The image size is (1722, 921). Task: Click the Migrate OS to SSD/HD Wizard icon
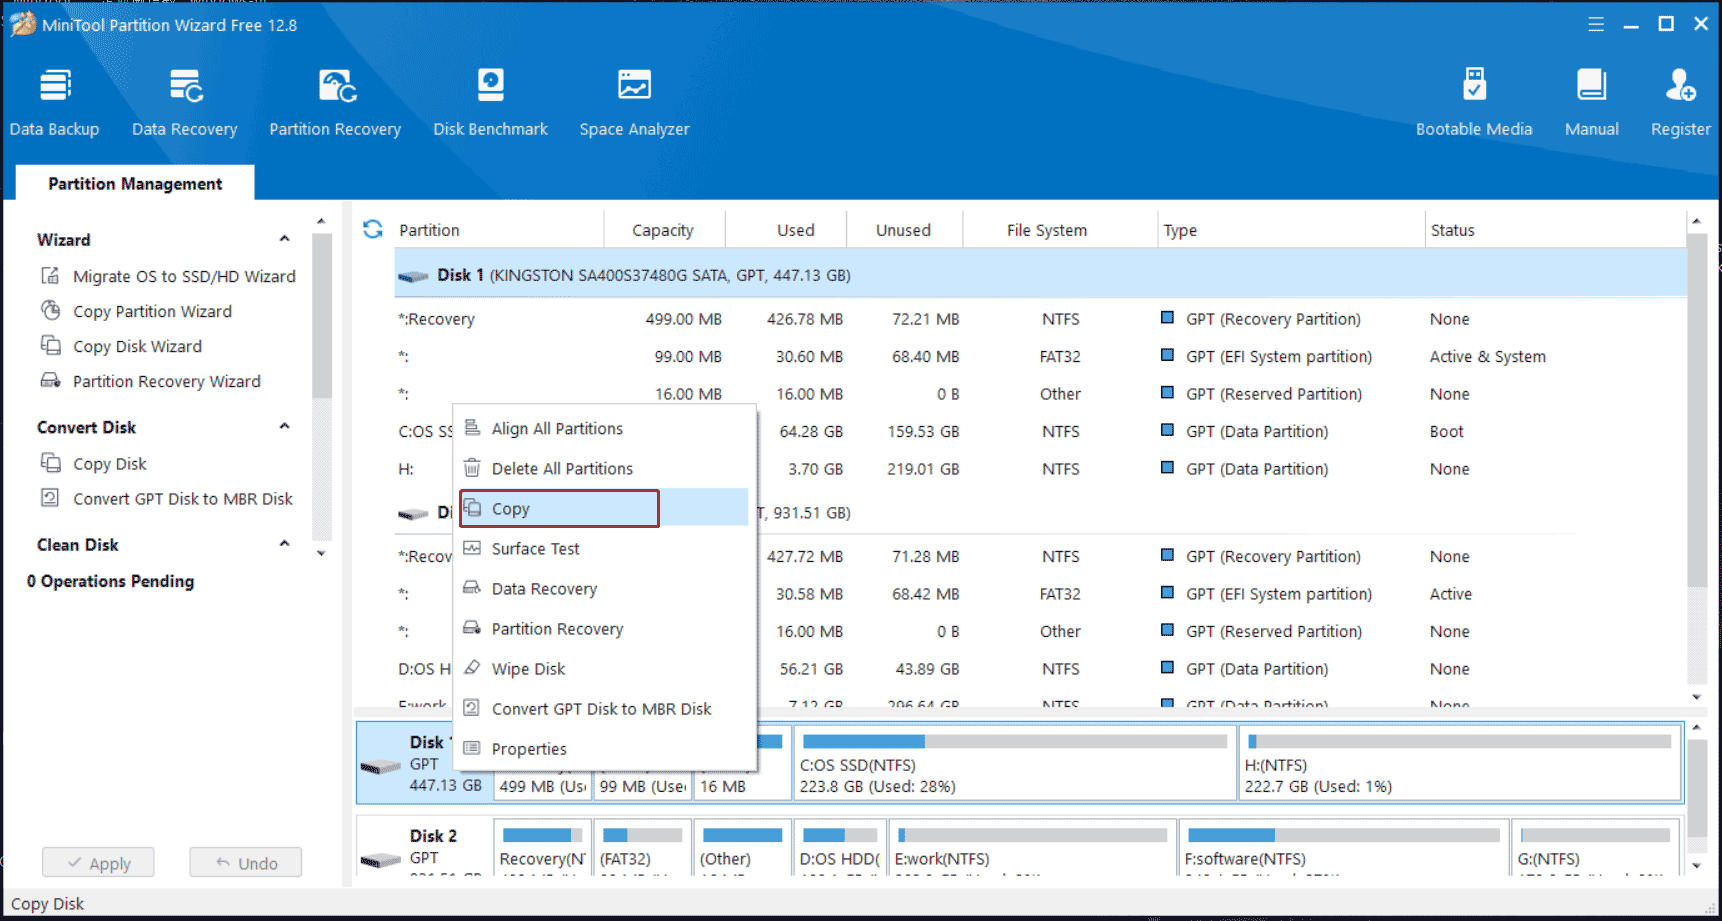[x=50, y=276]
